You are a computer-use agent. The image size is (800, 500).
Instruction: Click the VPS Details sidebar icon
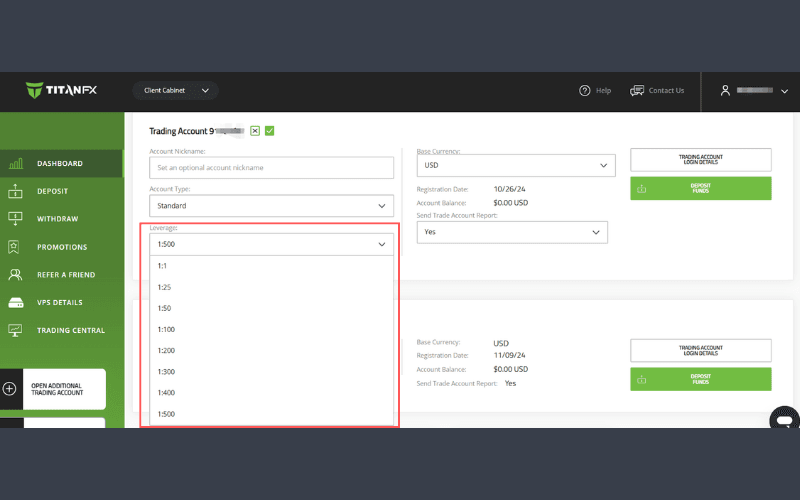point(15,303)
